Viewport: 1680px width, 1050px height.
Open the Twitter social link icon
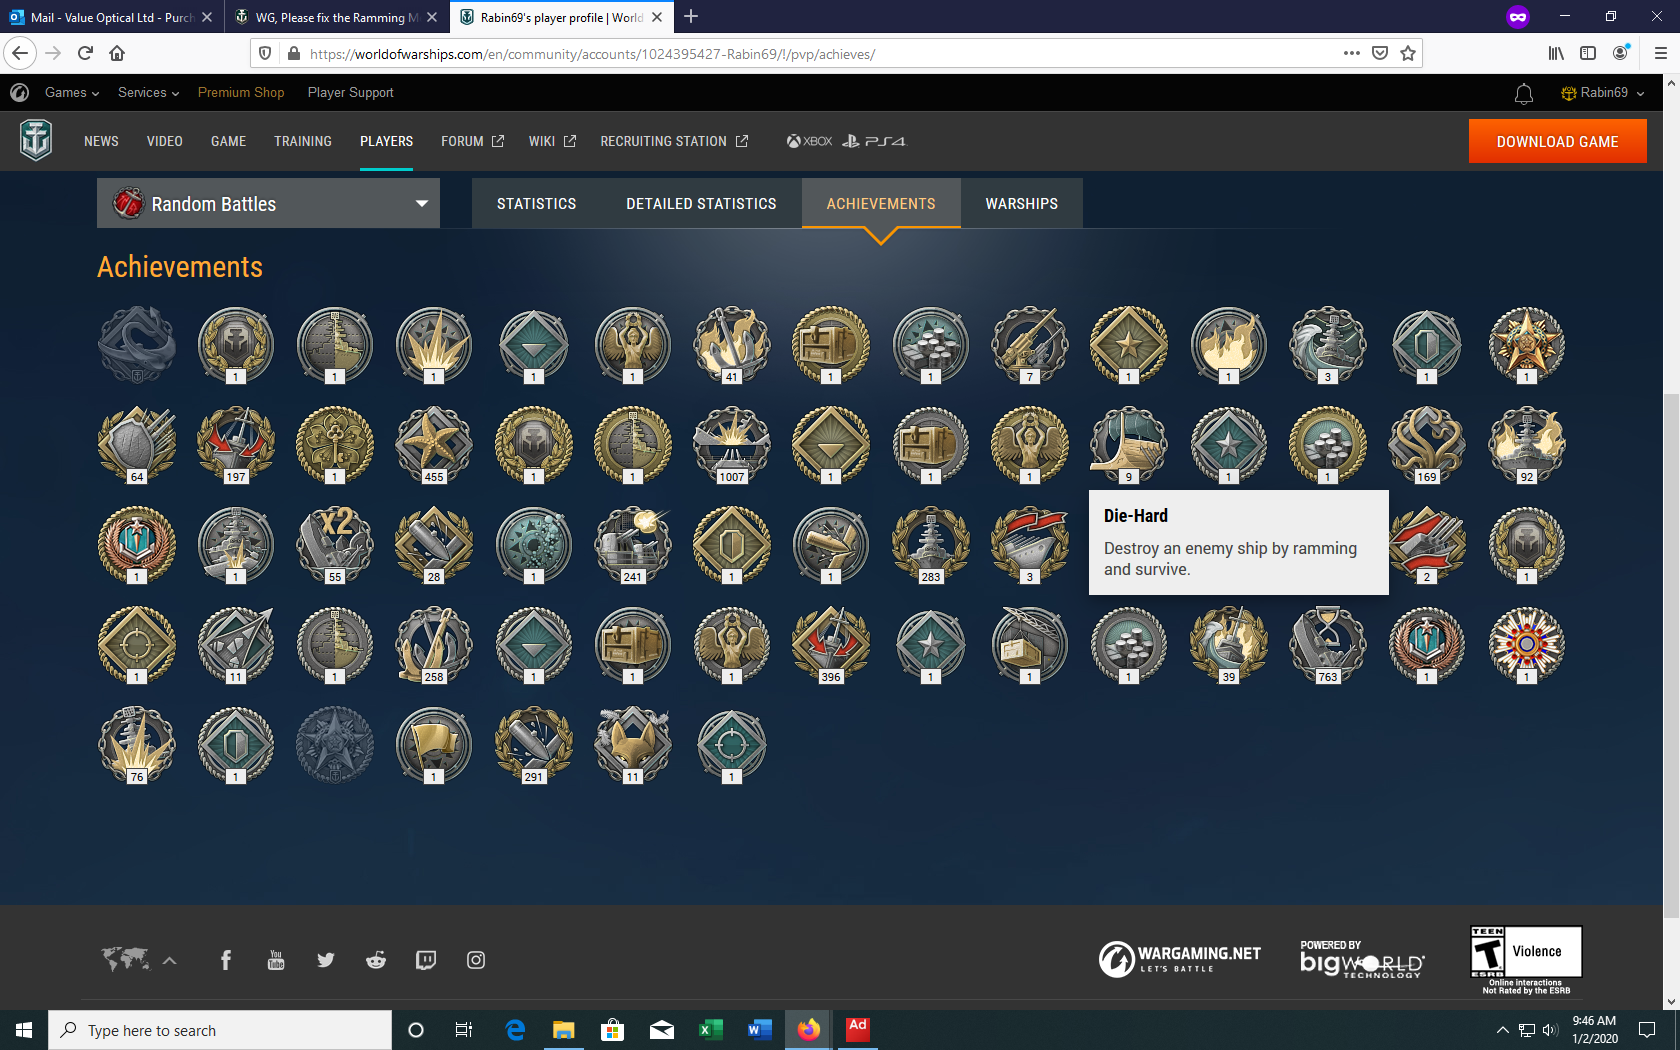point(326,960)
